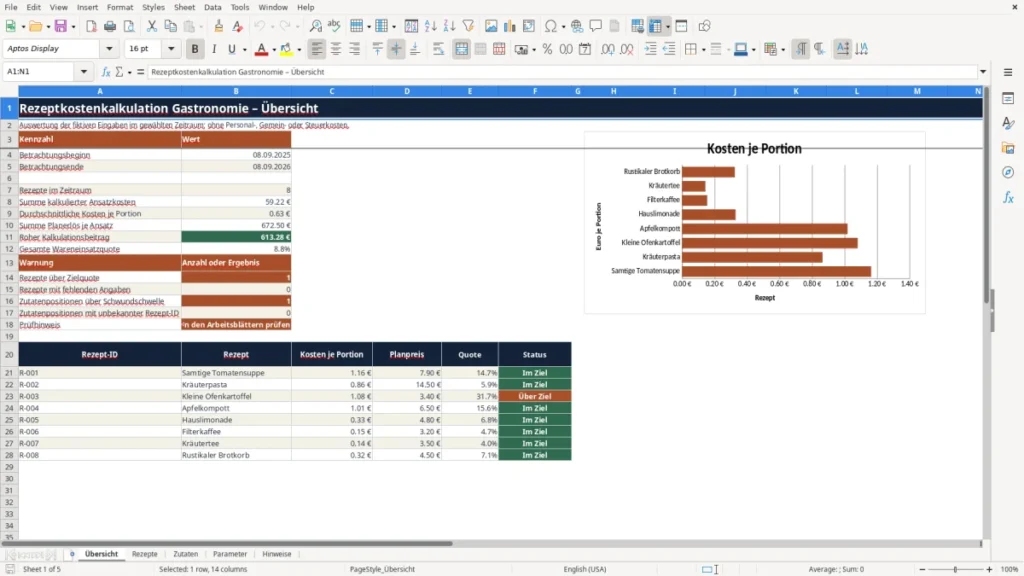Screen dimensions: 1024x576
Task: Select column header B
Action: click(x=236, y=91)
